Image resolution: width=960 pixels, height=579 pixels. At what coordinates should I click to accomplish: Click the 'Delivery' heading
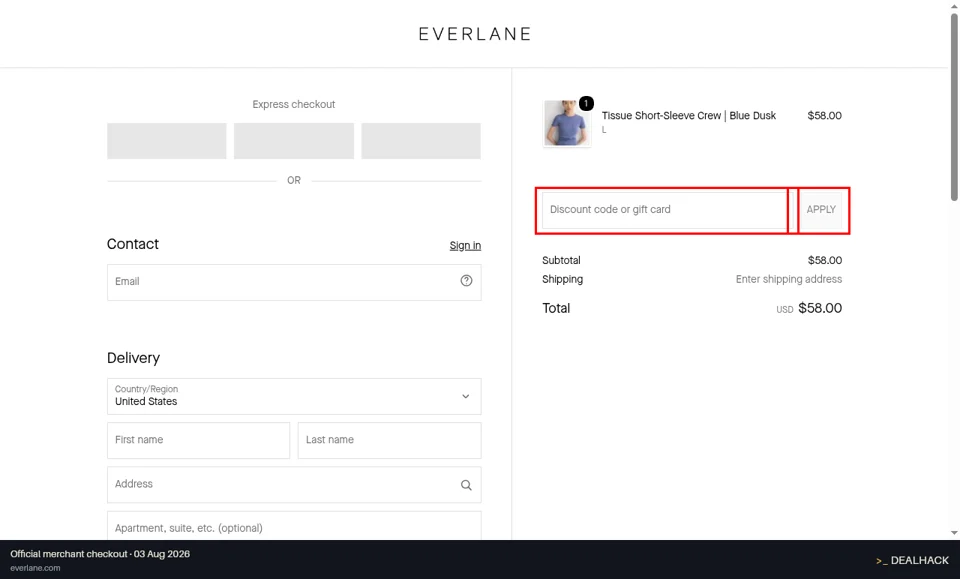tap(133, 358)
